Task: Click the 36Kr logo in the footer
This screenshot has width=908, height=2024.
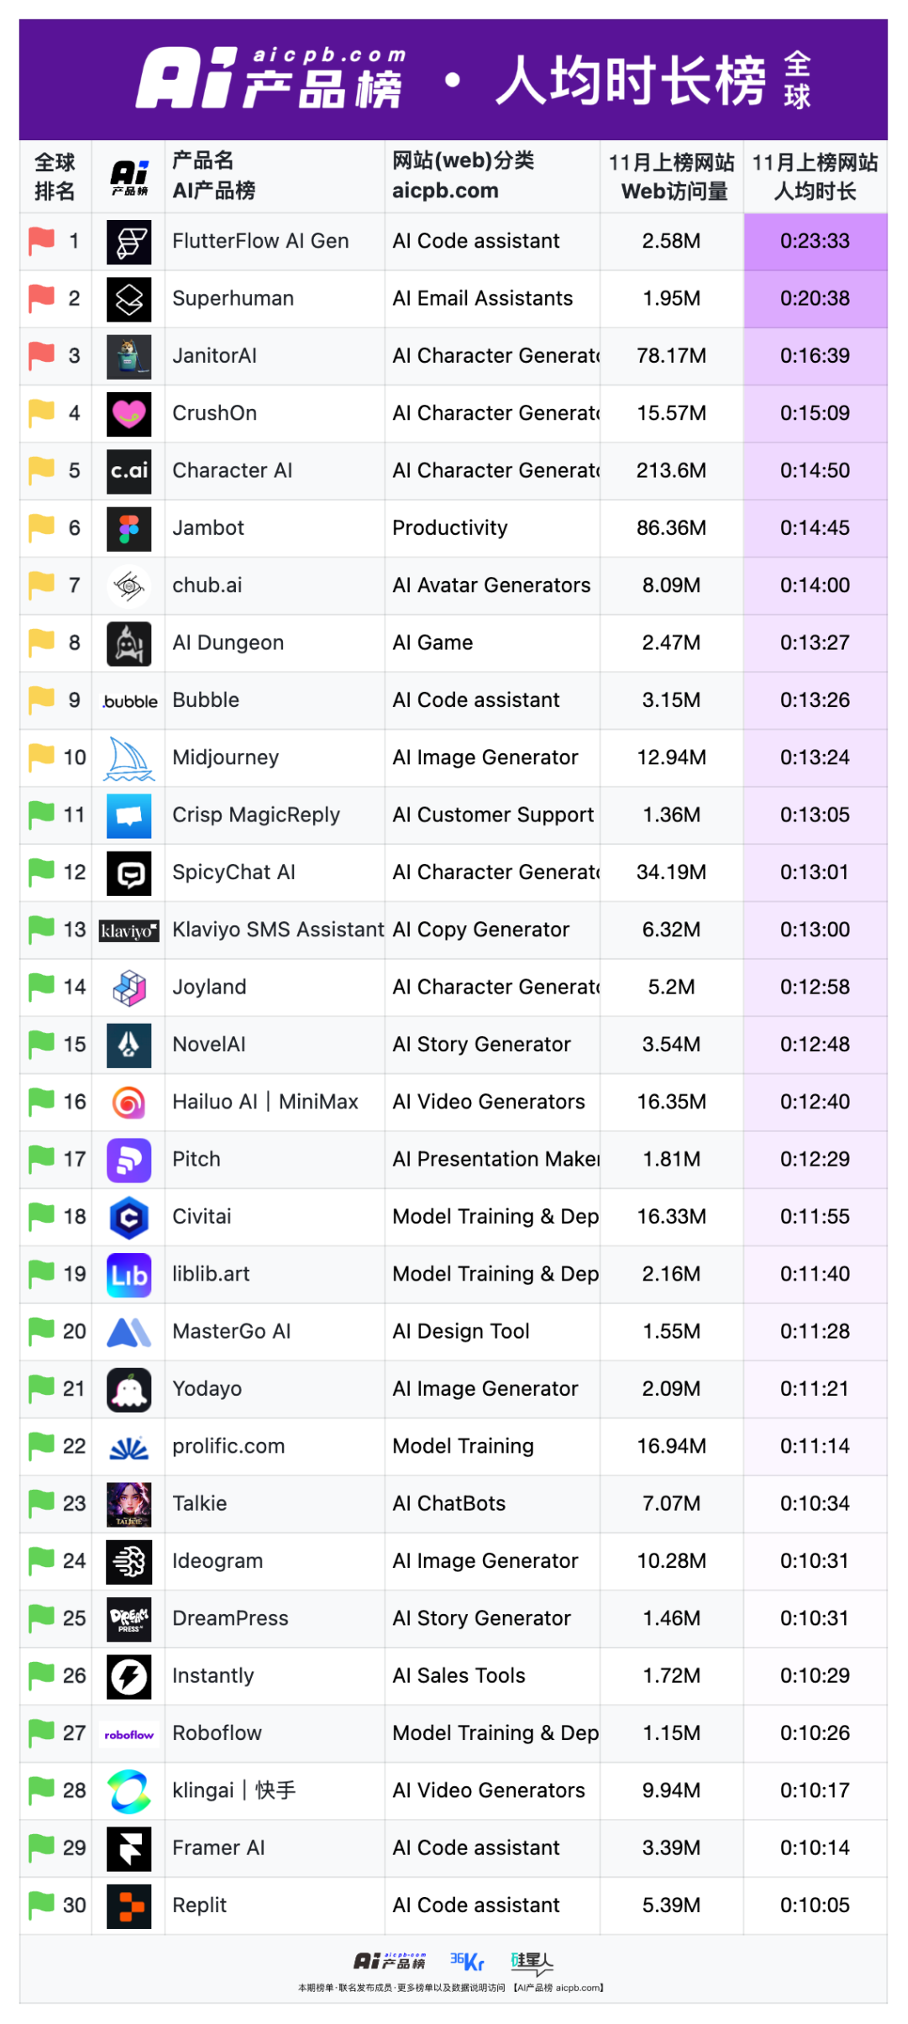Action: coord(467,1961)
